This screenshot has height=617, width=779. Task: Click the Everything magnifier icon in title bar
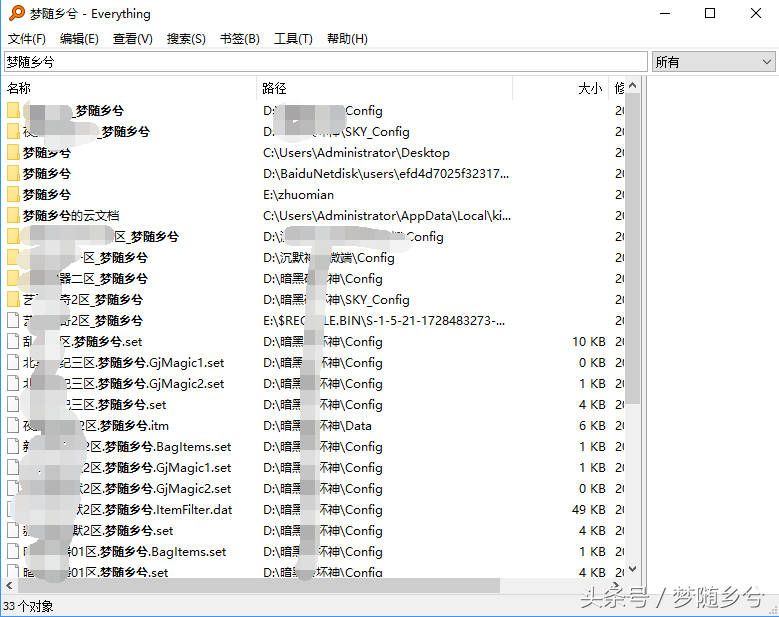tap(16, 13)
